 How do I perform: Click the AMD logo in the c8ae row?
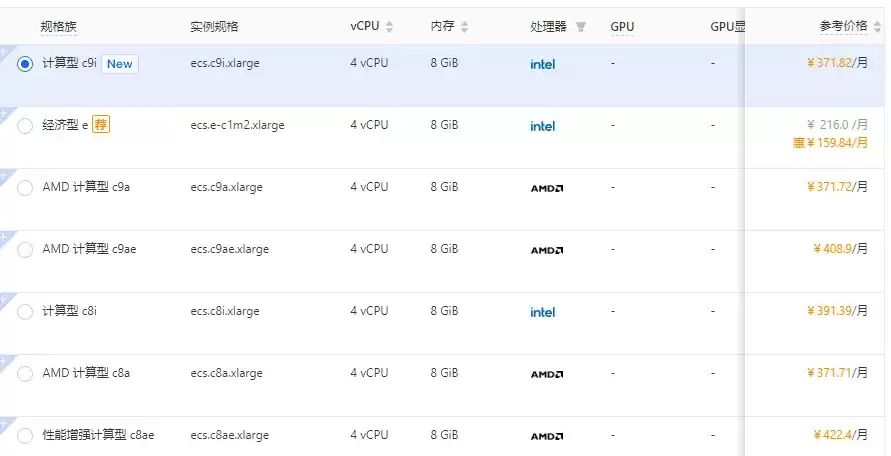coord(547,436)
